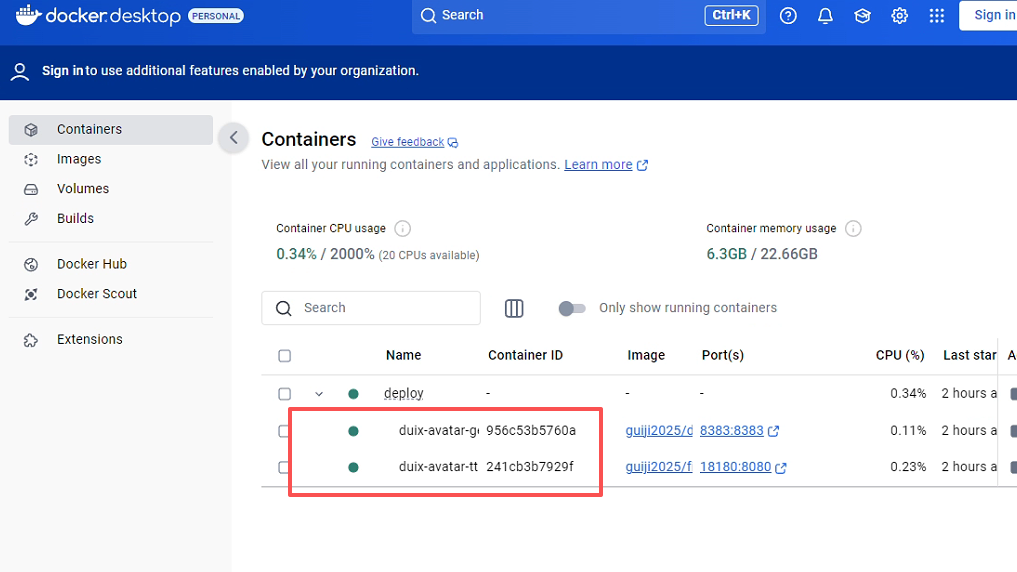Open the Learn more link
The width and height of the screenshot is (1017, 572).
598,165
